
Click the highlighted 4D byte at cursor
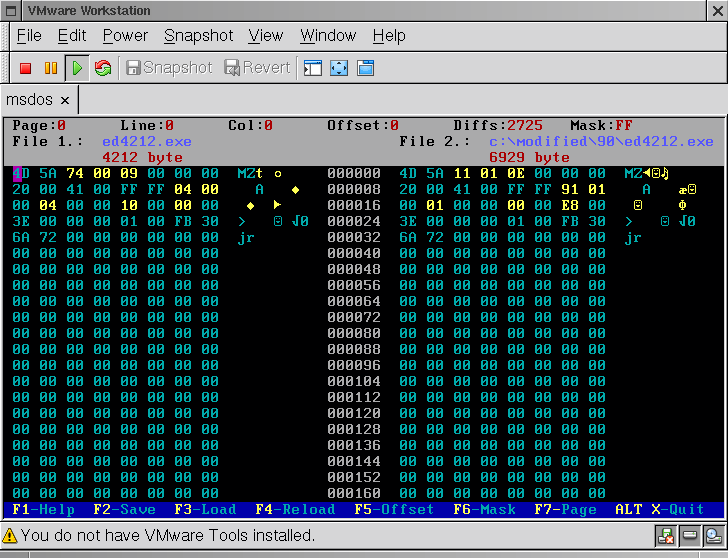click(x=21, y=174)
